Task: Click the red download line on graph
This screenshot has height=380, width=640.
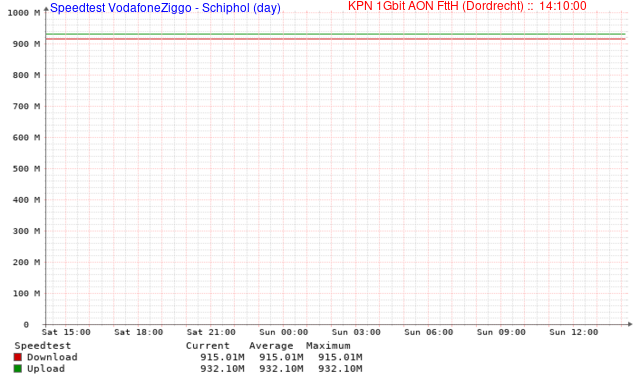Action: click(x=336, y=39)
